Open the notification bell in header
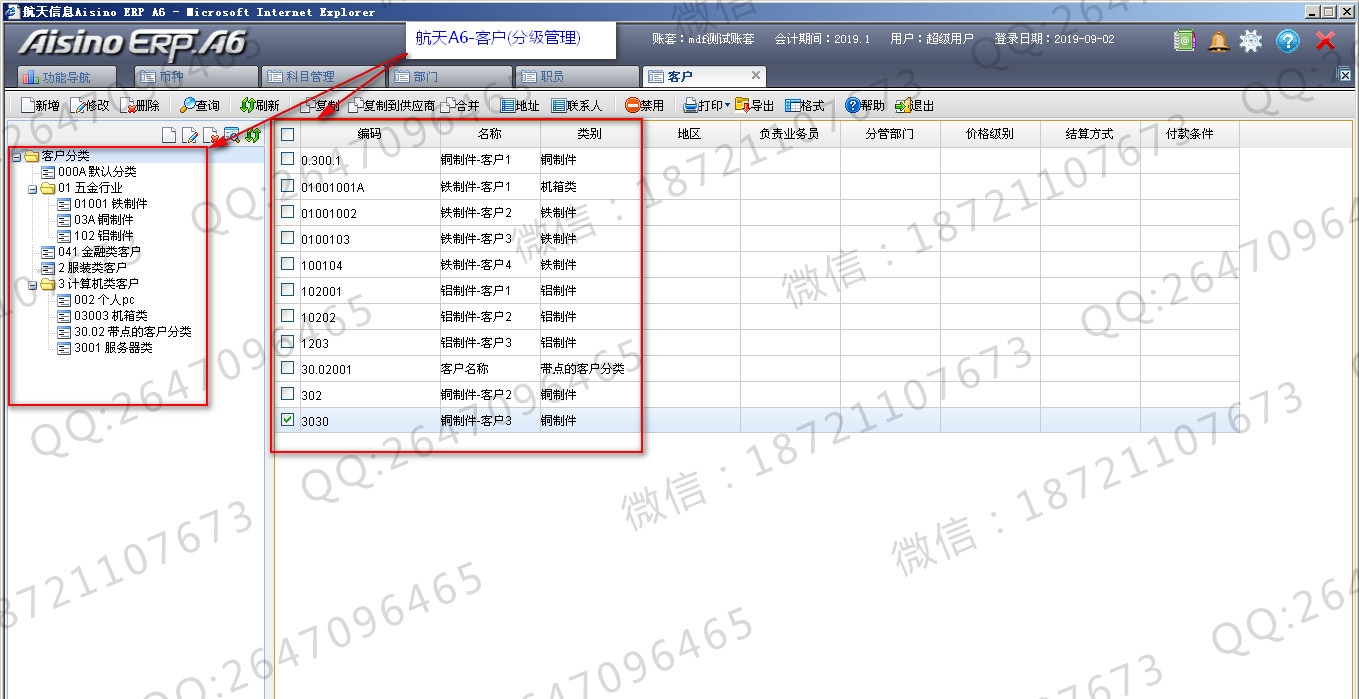Viewport: 1359px width, 699px height. [1218, 41]
